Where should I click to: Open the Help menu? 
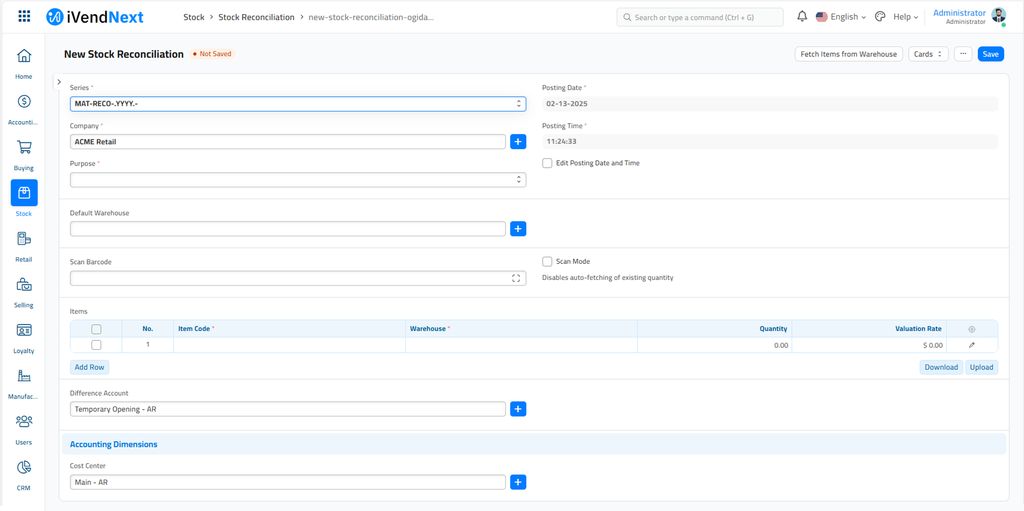904,17
